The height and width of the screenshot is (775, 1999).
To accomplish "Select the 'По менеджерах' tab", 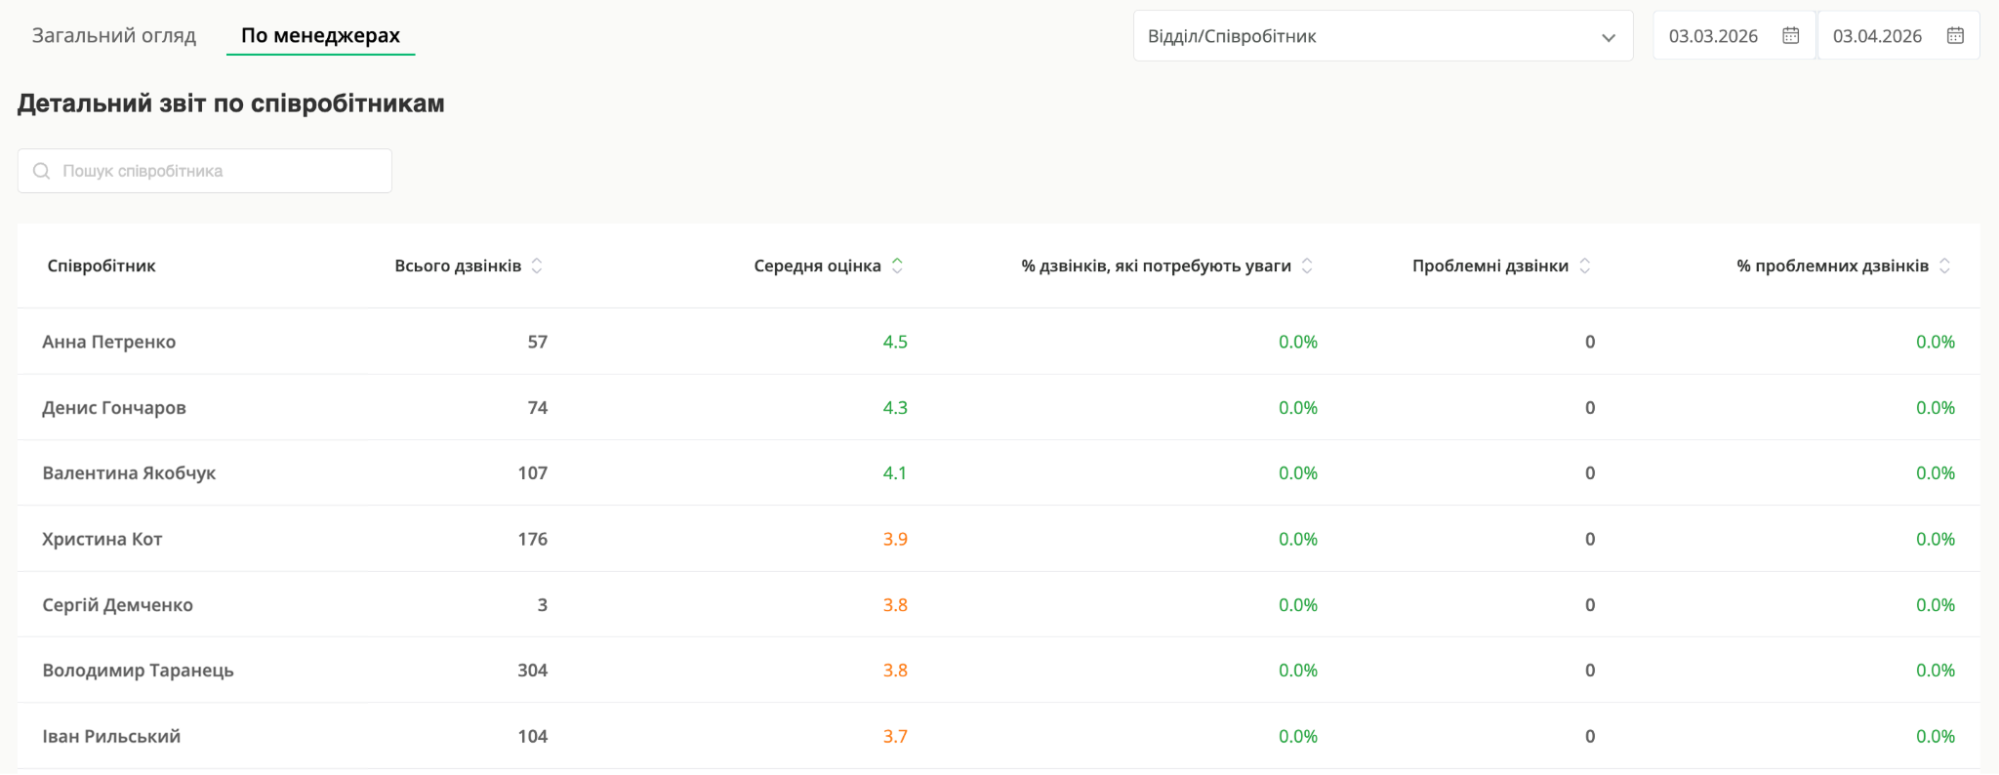I will [320, 36].
